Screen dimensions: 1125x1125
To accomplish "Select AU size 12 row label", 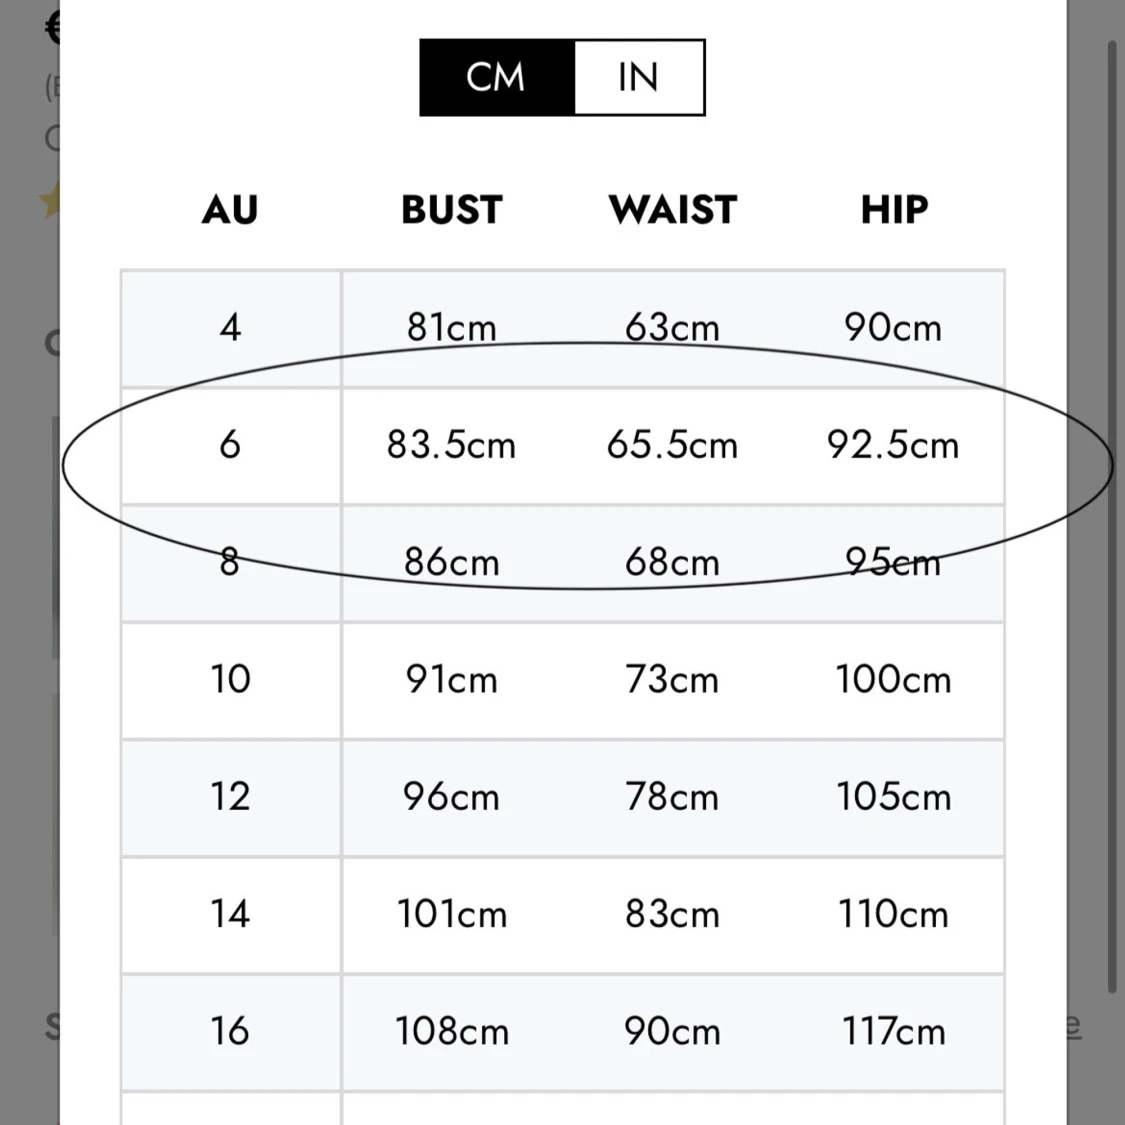I will pos(230,797).
